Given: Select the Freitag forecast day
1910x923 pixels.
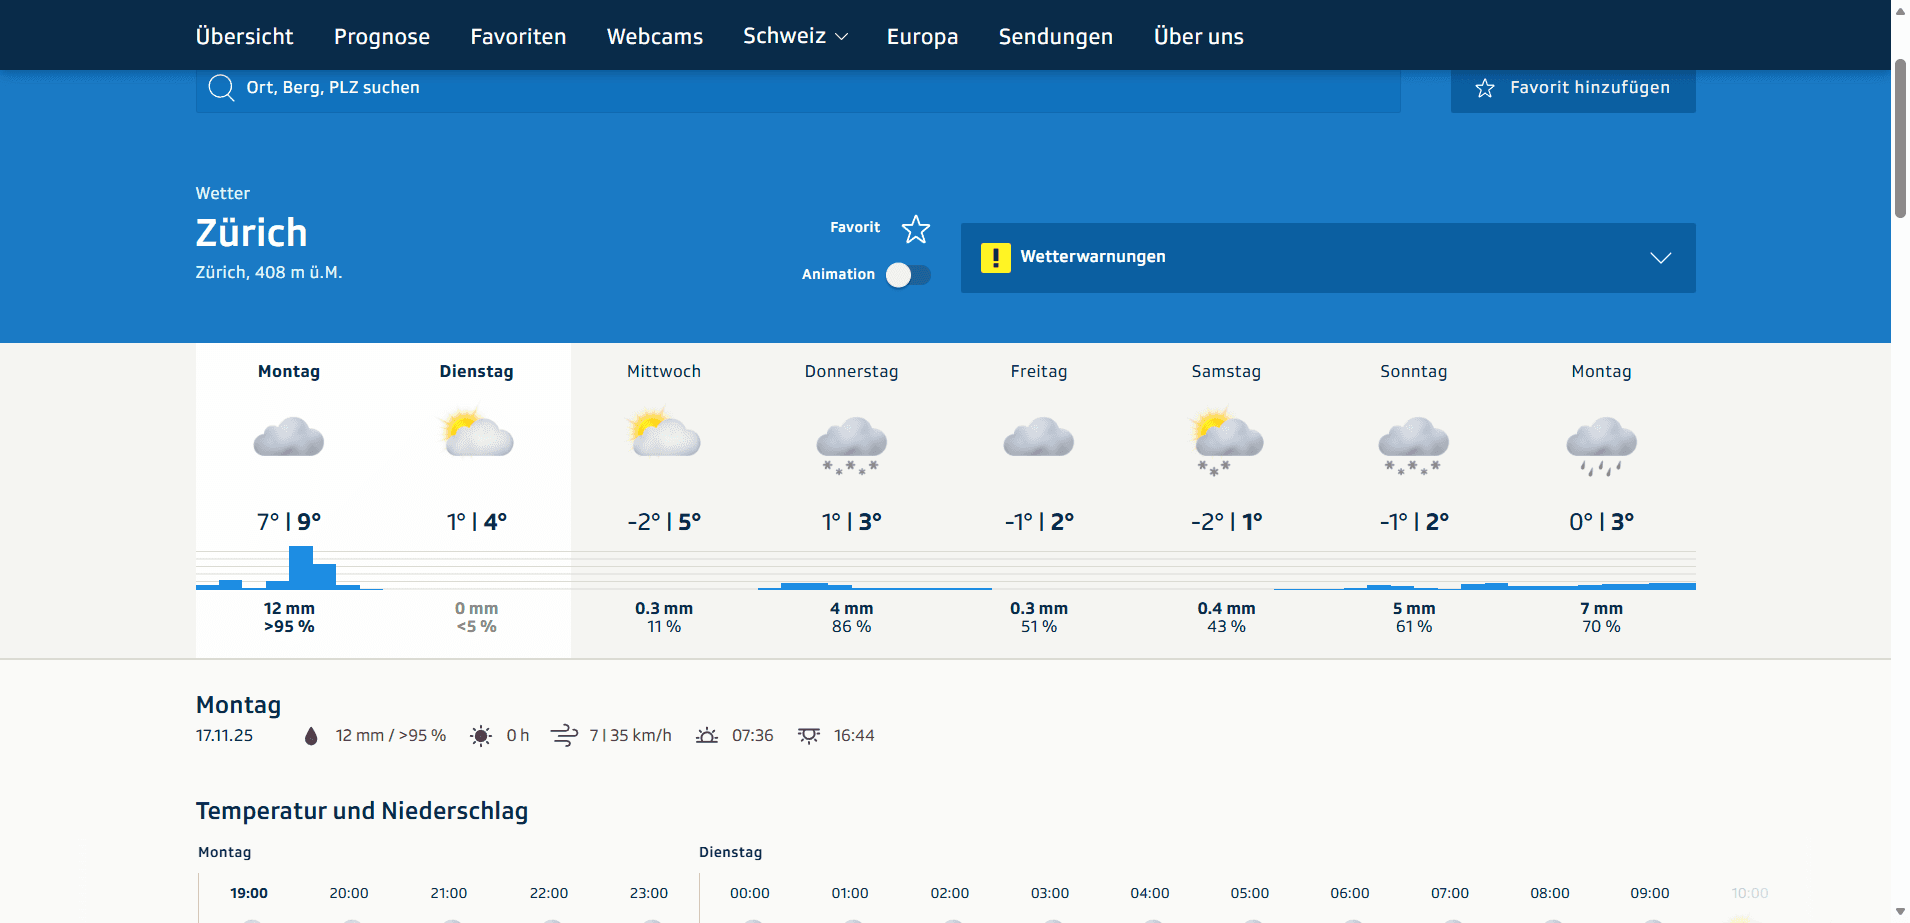Looking at the screenshot, I should pos(1039,500).
